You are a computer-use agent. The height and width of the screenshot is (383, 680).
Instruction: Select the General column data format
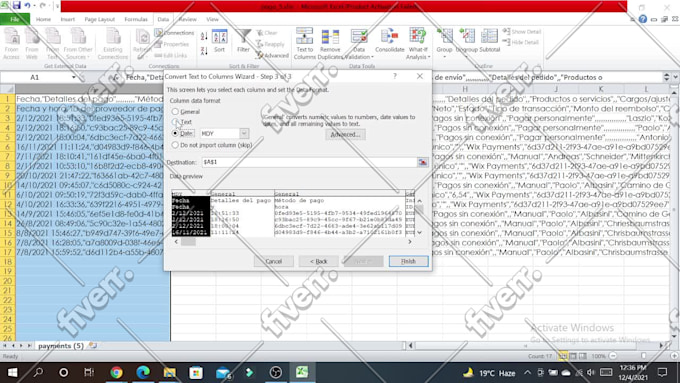186,111
